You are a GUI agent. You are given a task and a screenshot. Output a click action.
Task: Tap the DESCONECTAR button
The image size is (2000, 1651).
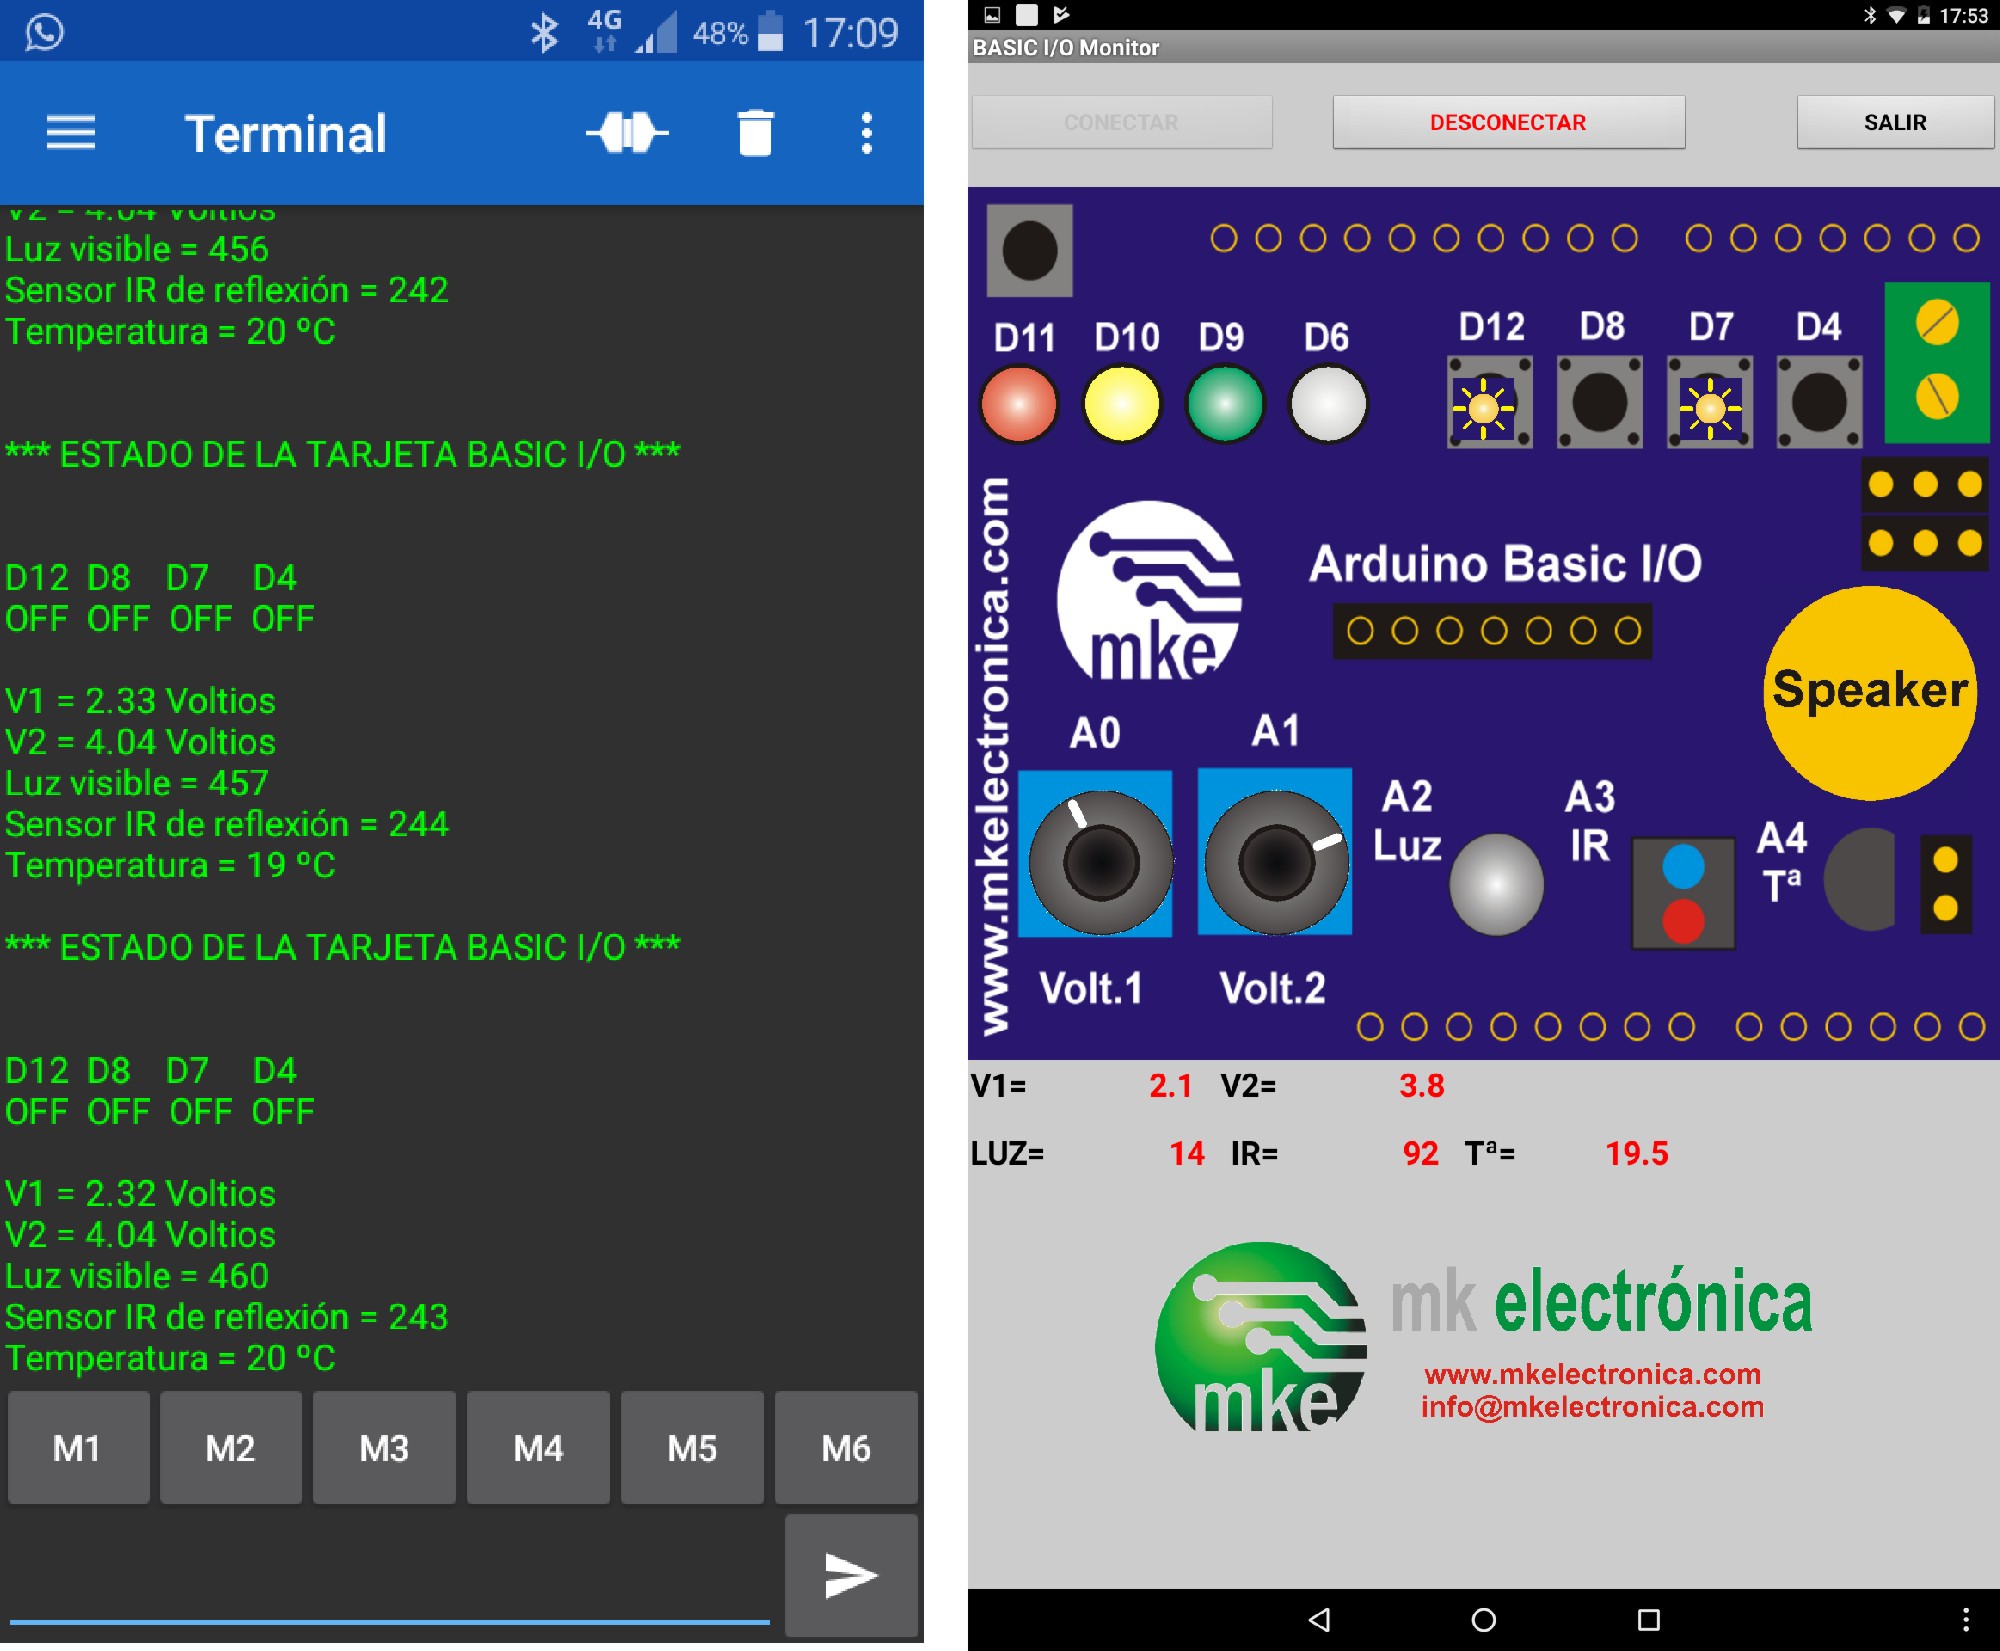coord(1508,122)
